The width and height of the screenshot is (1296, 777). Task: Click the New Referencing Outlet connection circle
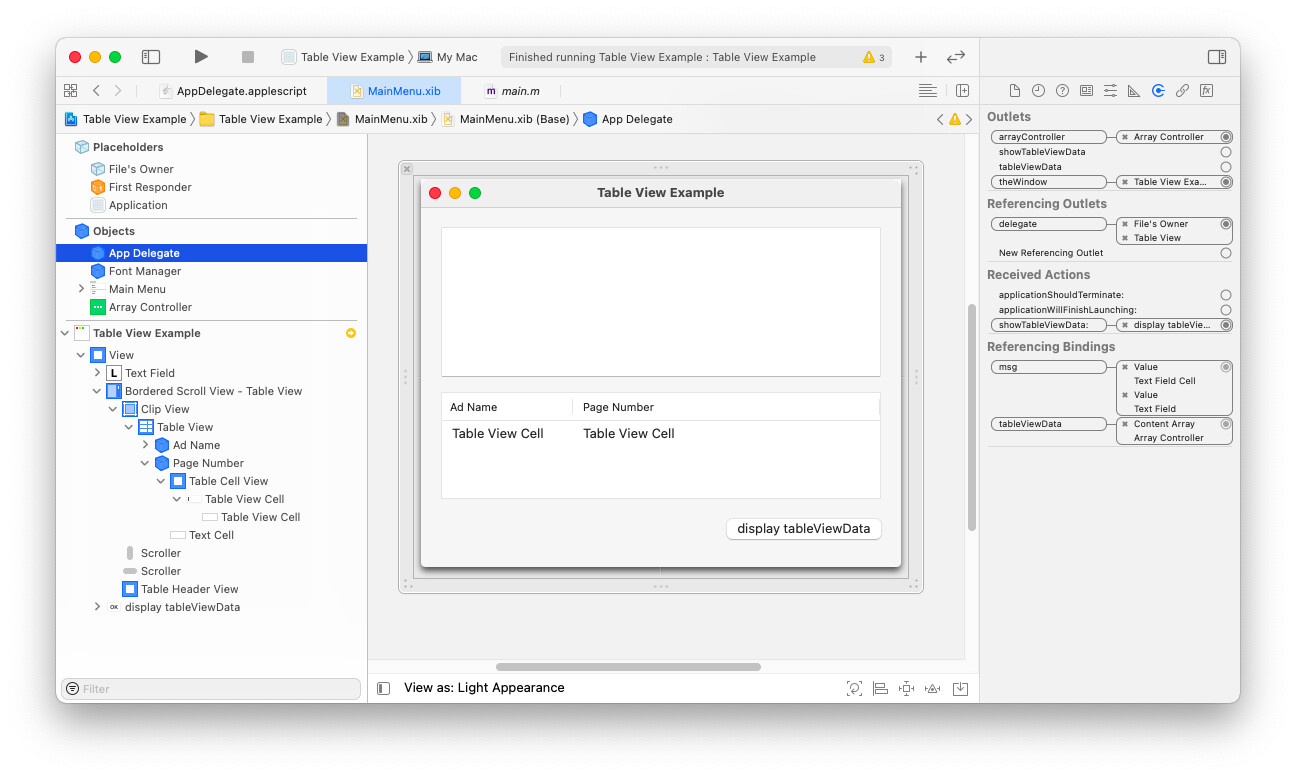click(1226, 253)
